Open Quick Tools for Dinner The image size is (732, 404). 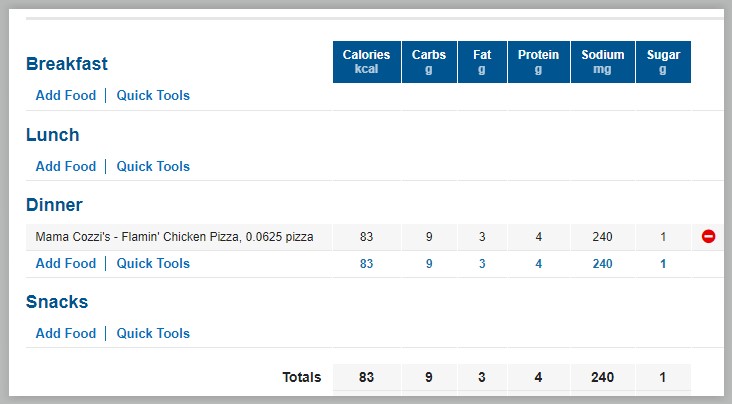point(153,263)
